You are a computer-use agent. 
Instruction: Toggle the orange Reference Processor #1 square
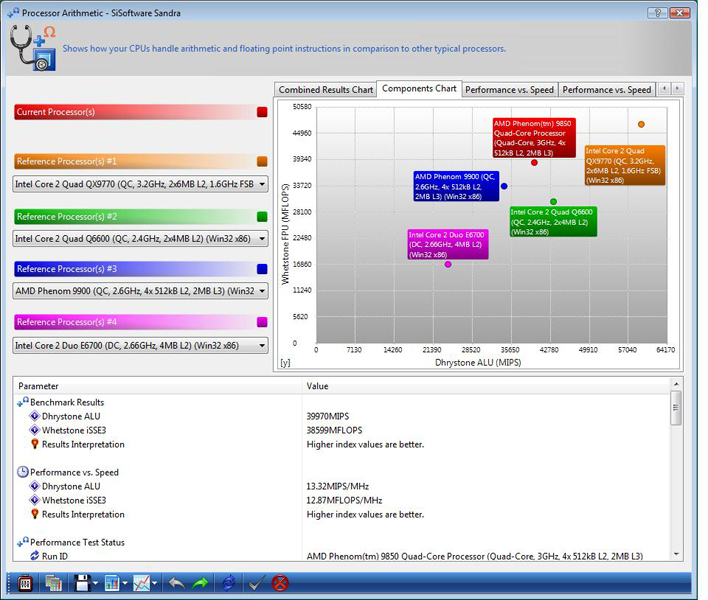(262, 162)
